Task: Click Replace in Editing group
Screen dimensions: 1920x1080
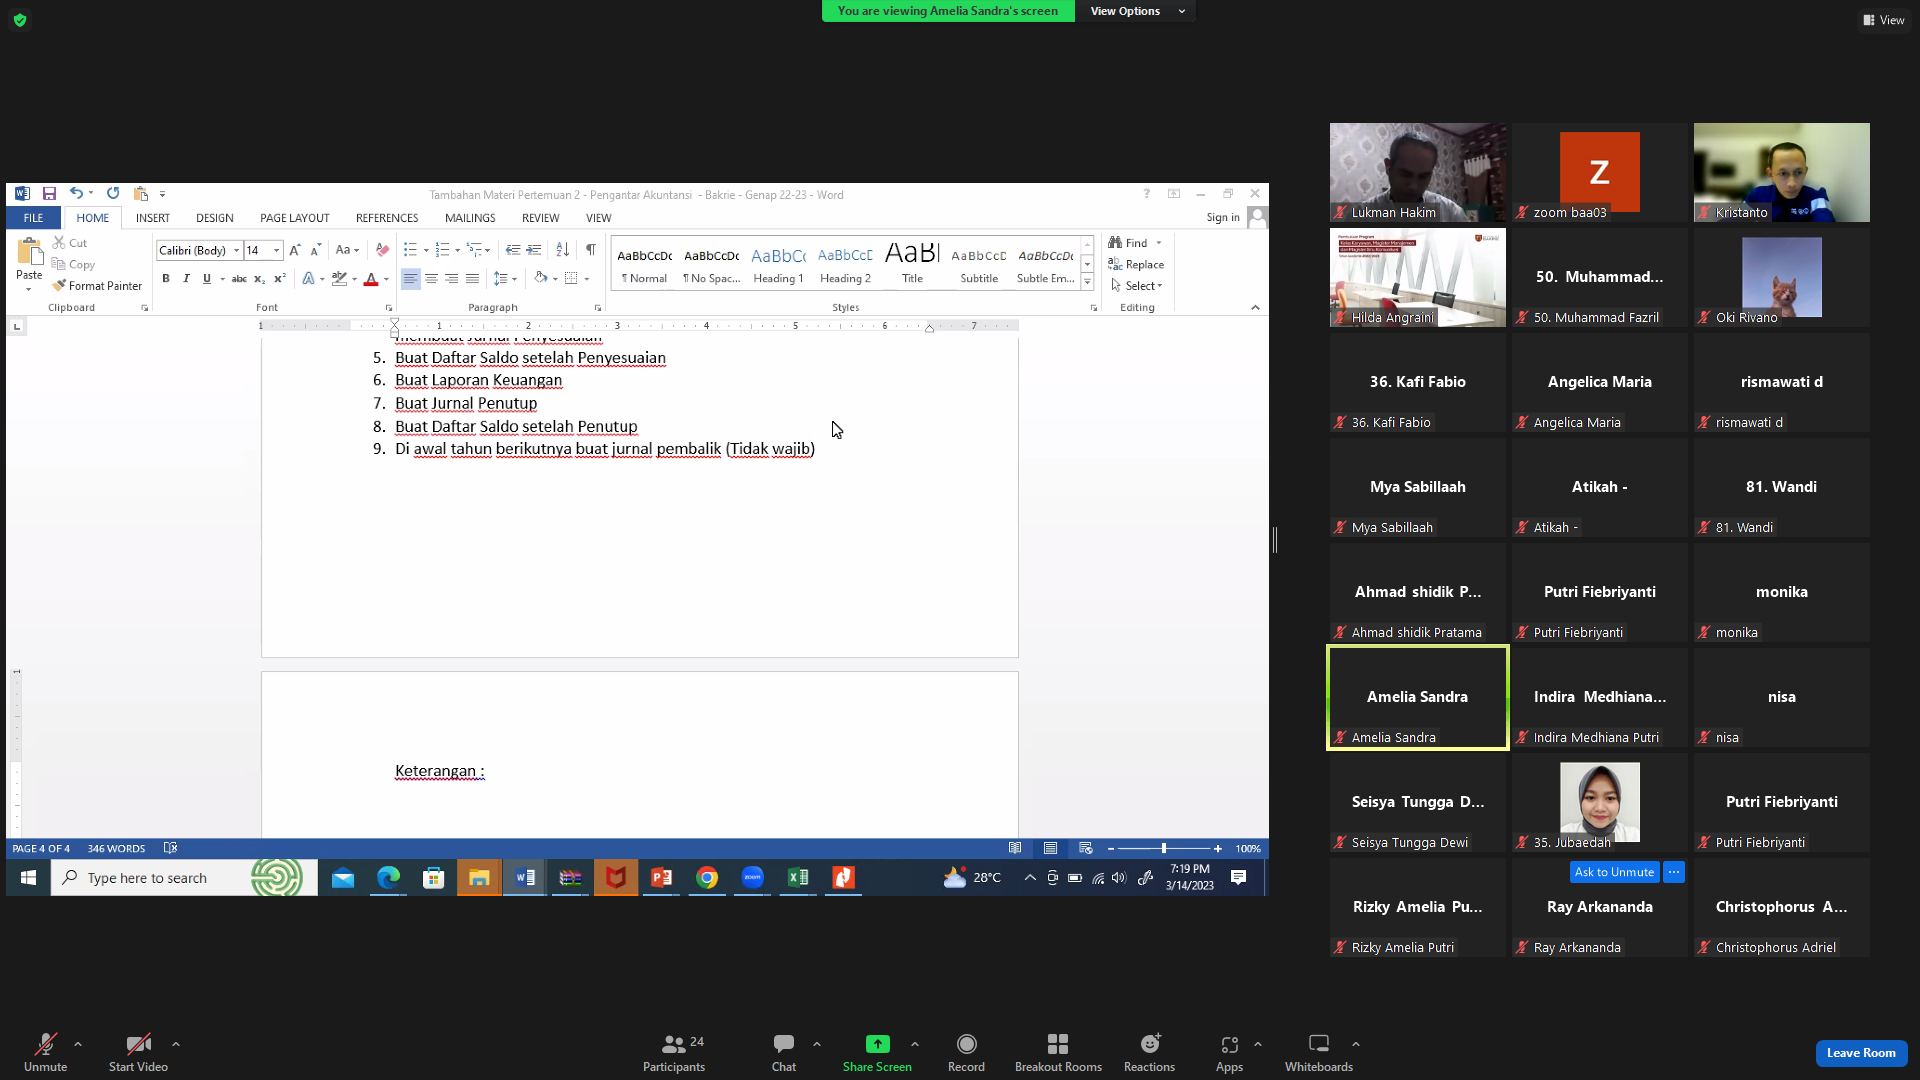Action: (1136, 265)
